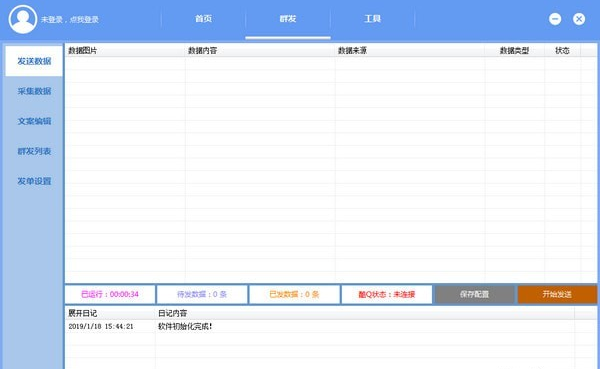The height and width of the screenshot is (369, 603).
Task: Open the 工具 tab
Action: tap(372, 19)
